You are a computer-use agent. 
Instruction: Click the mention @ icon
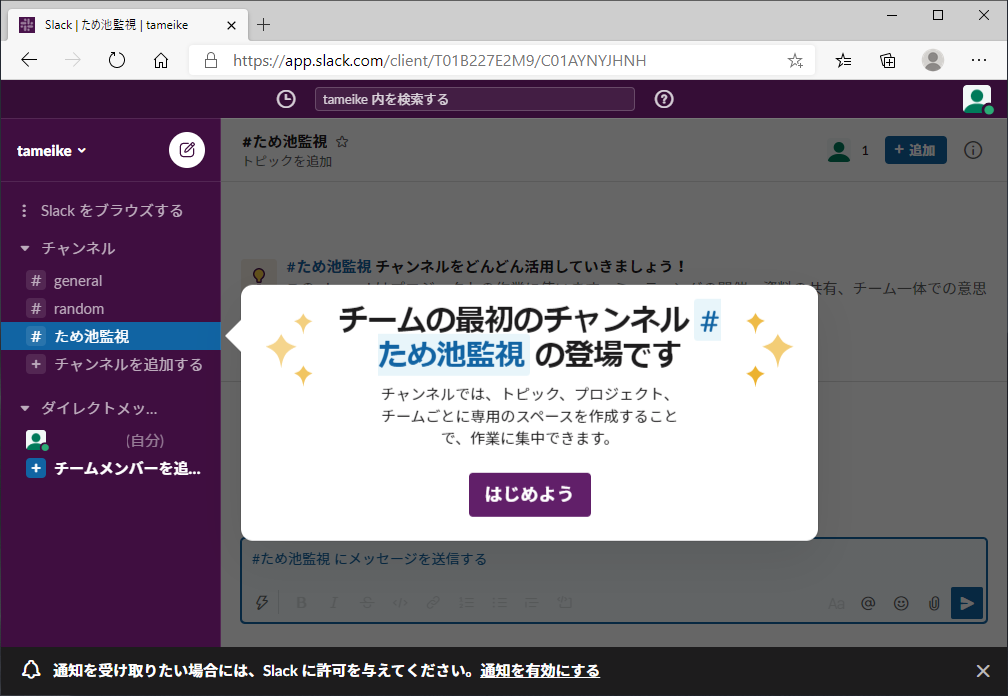click(868, 603)
